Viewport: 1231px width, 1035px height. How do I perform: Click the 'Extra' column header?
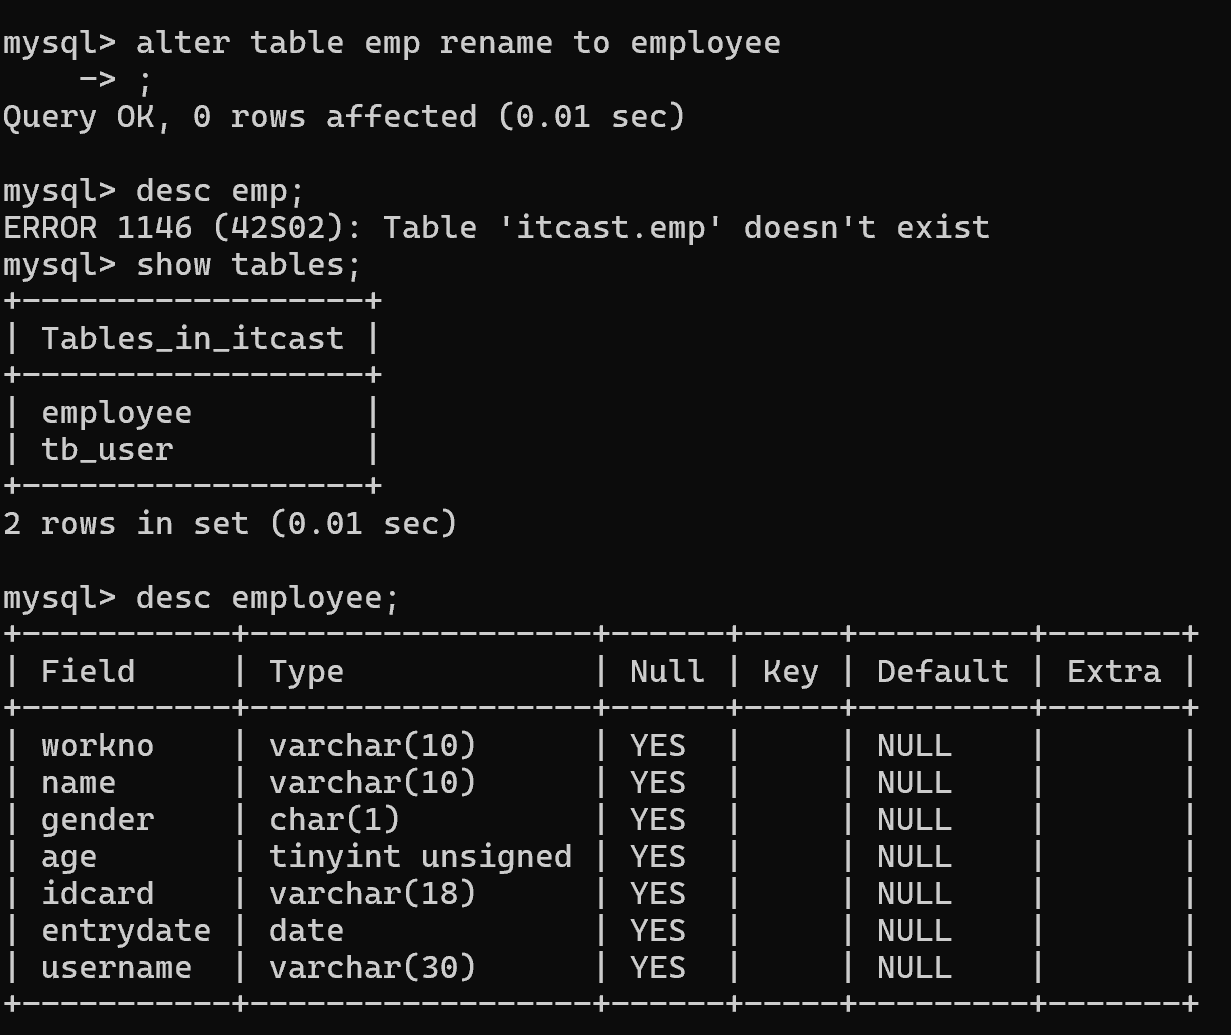click(1114, 671)
